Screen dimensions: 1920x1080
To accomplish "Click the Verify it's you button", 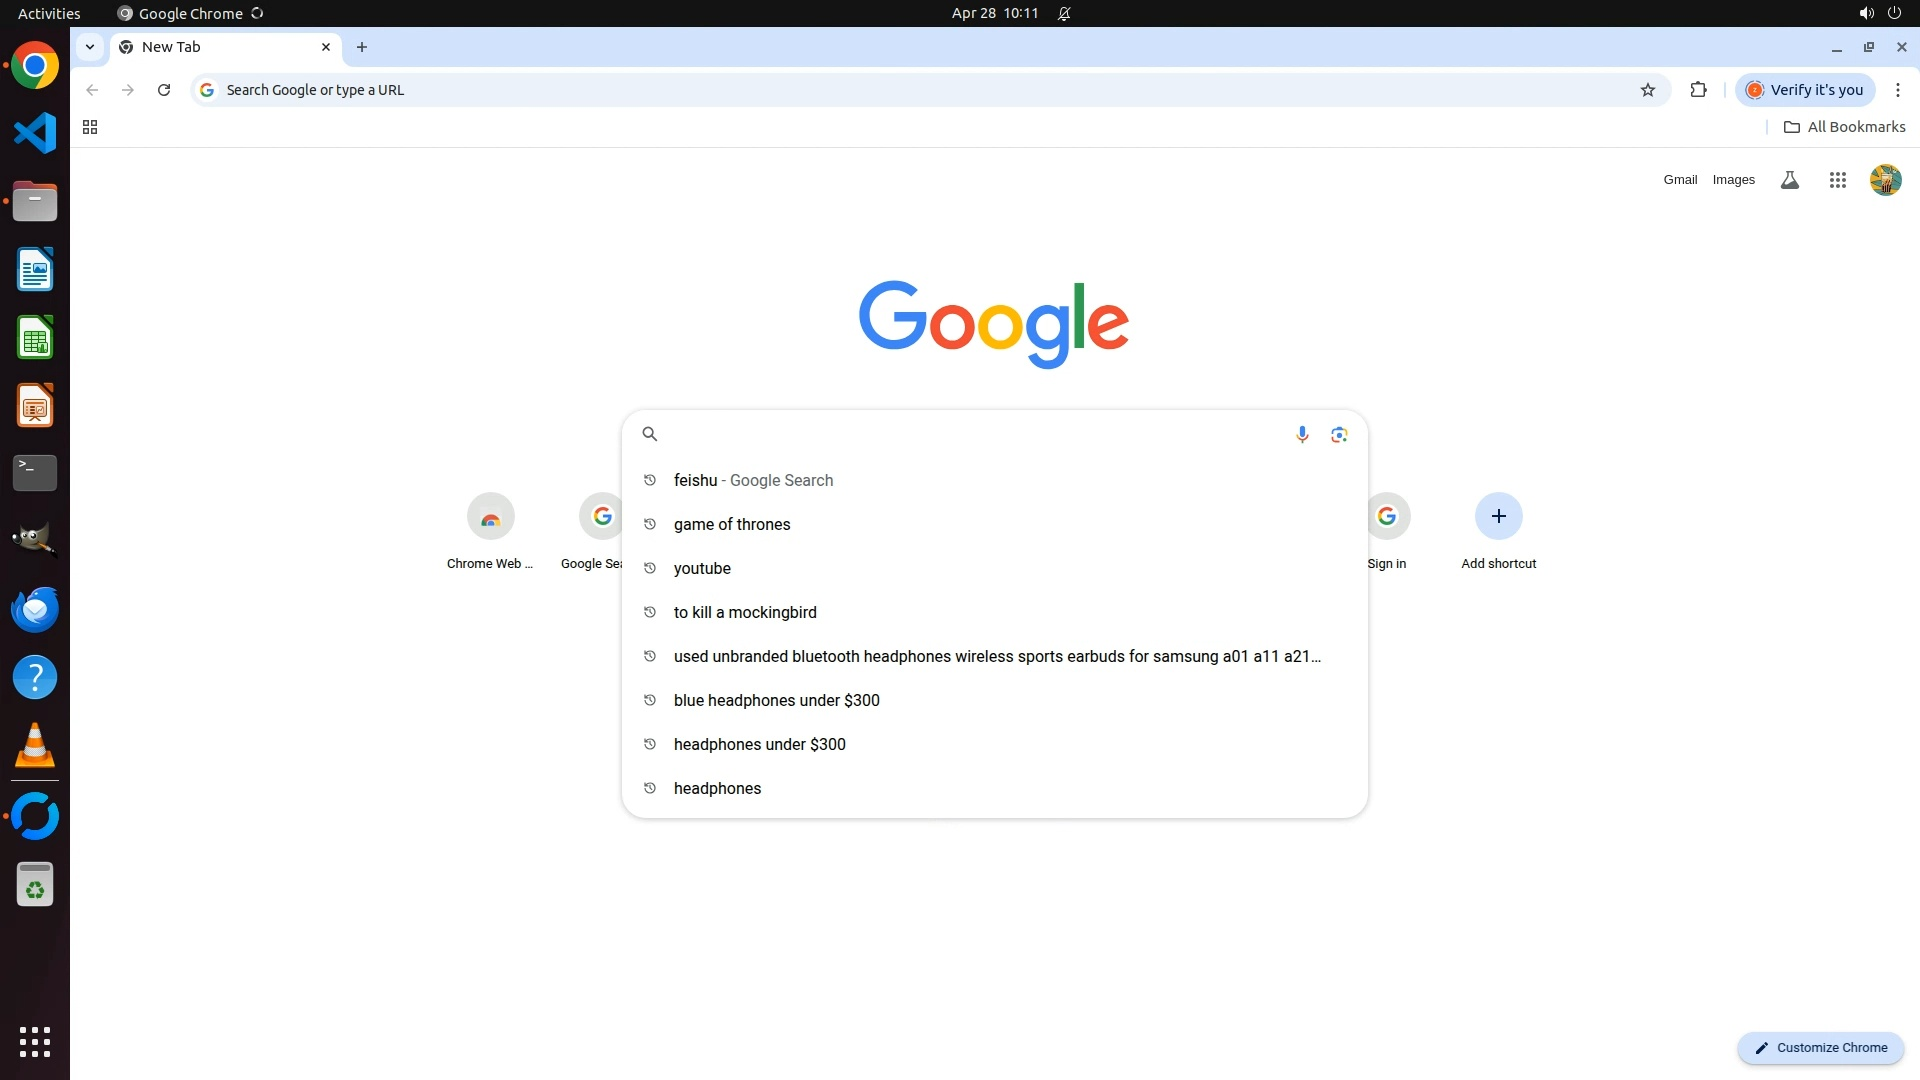I will (1805, 90).
